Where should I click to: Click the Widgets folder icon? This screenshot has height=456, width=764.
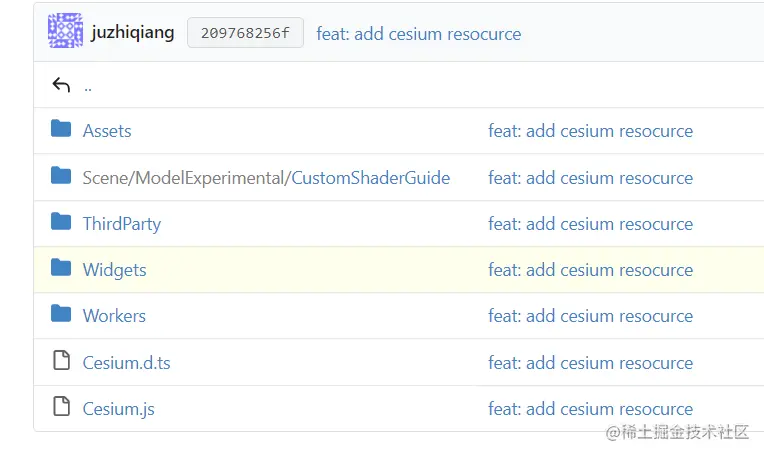61,269
